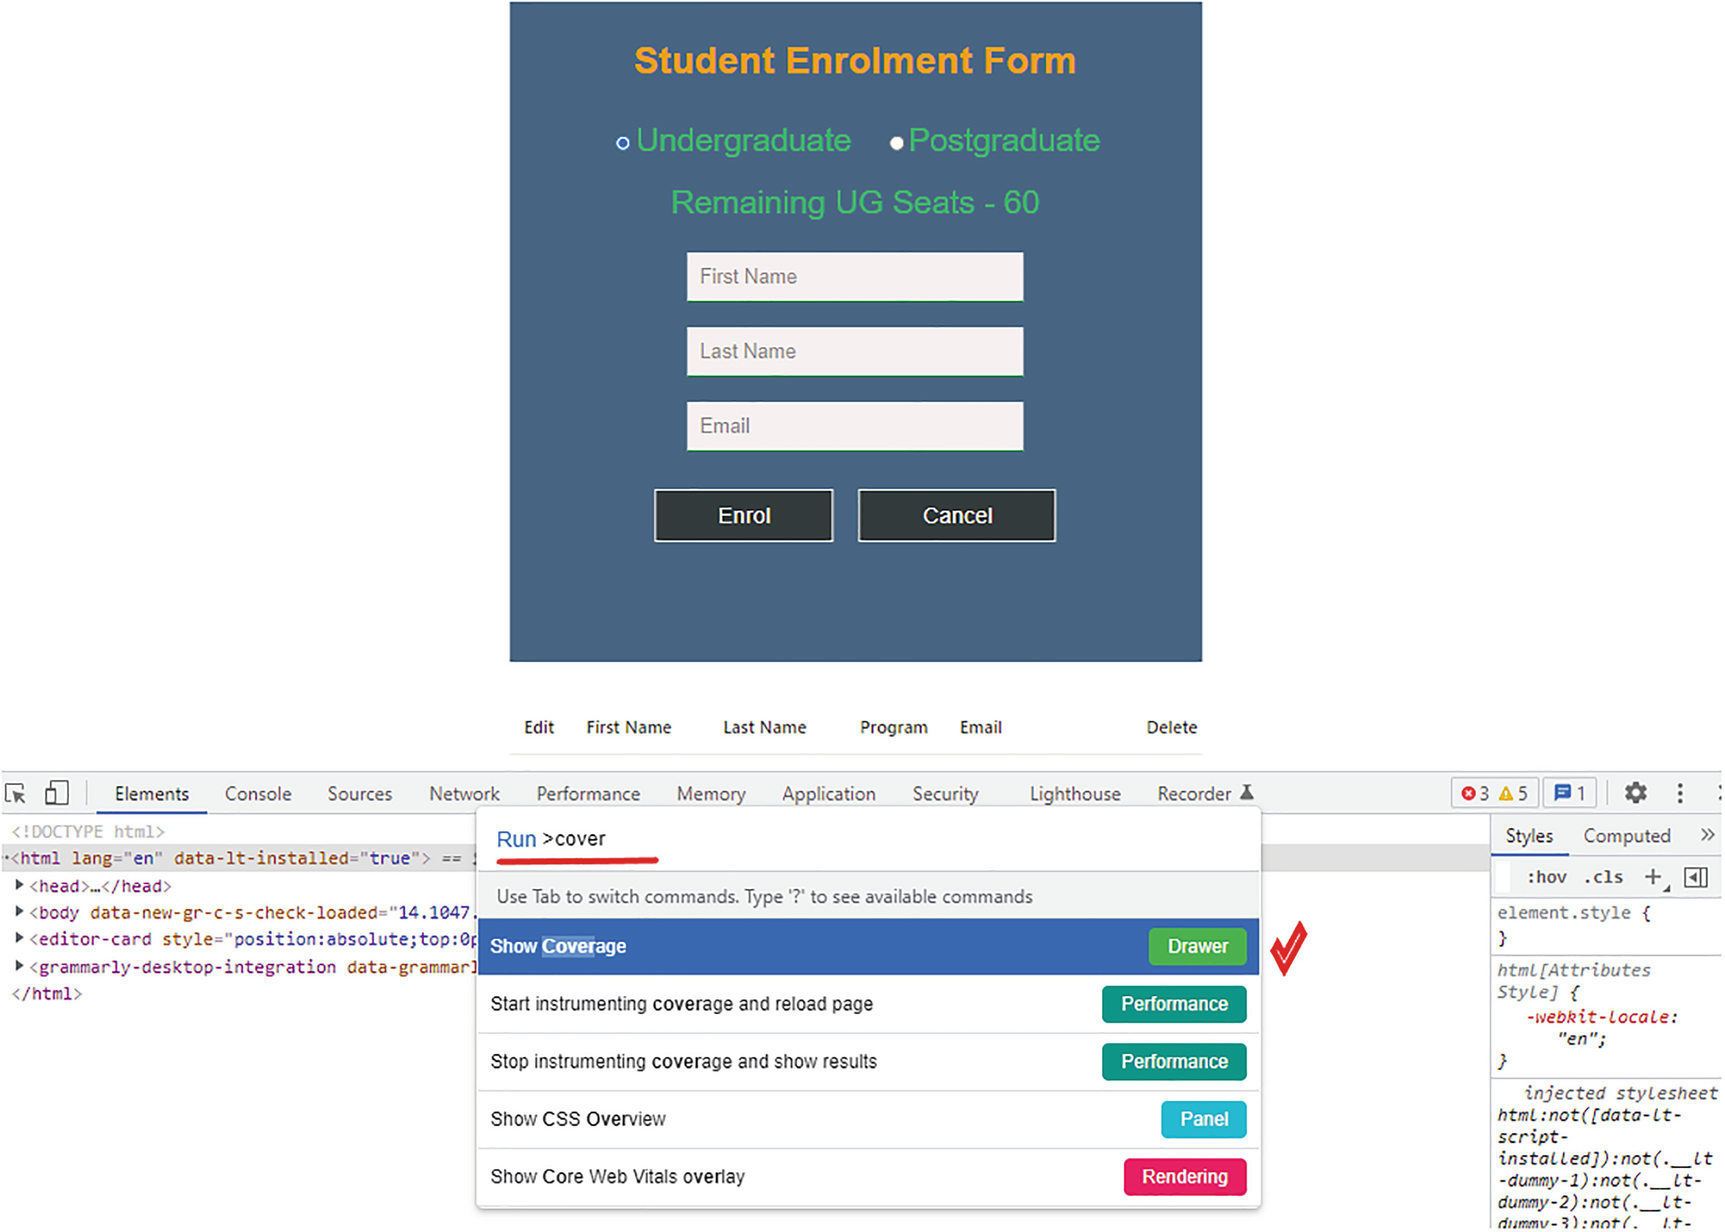The width and height of the screenshot is (1725, 1232).
Task: Toggle the :hov element state option
Action: 1546,877
